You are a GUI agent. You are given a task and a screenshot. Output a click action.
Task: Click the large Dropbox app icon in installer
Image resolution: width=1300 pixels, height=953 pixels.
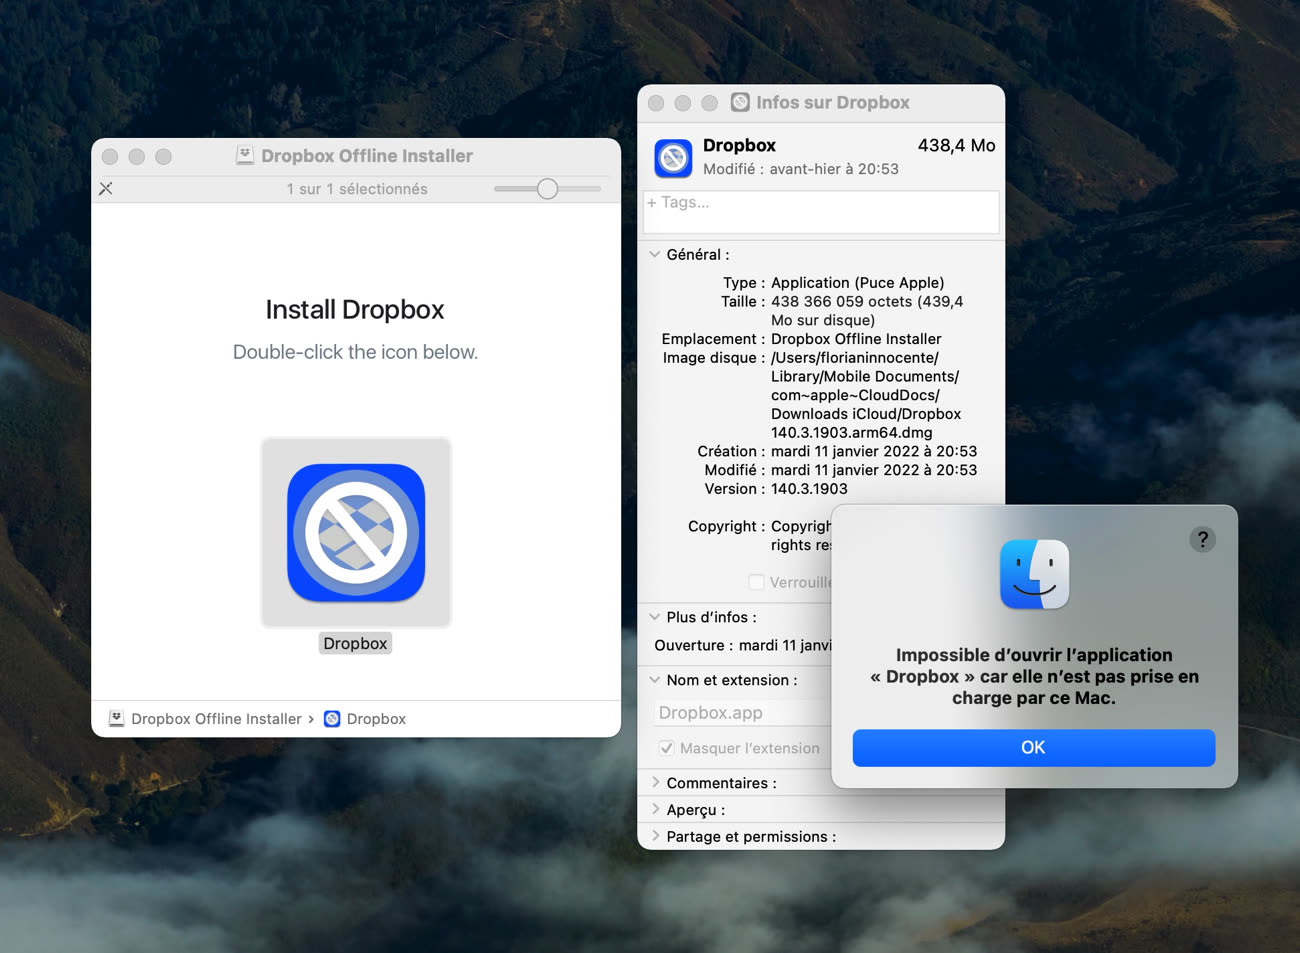pos(356,532)
